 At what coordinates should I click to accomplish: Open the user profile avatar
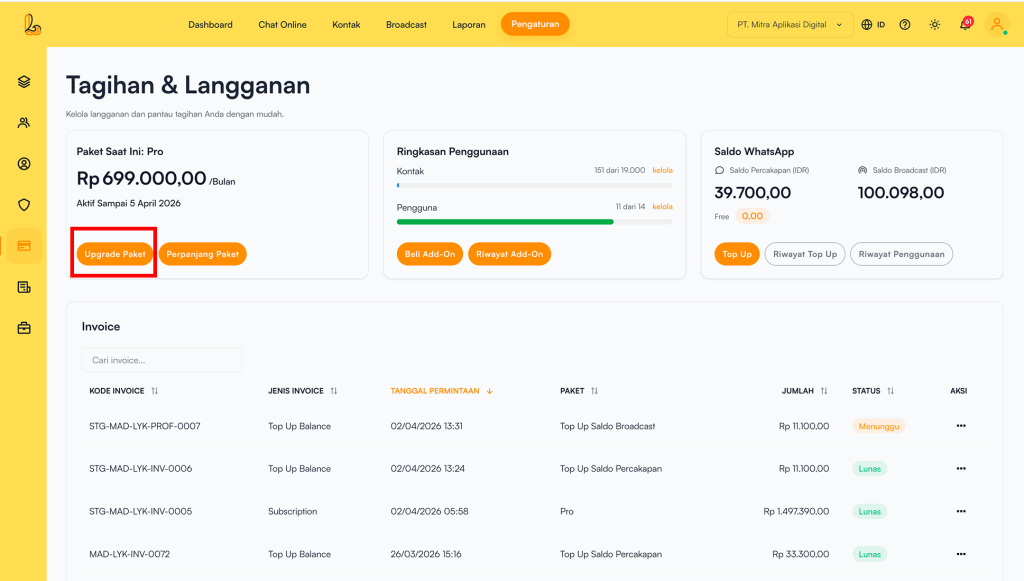point(997,25)
